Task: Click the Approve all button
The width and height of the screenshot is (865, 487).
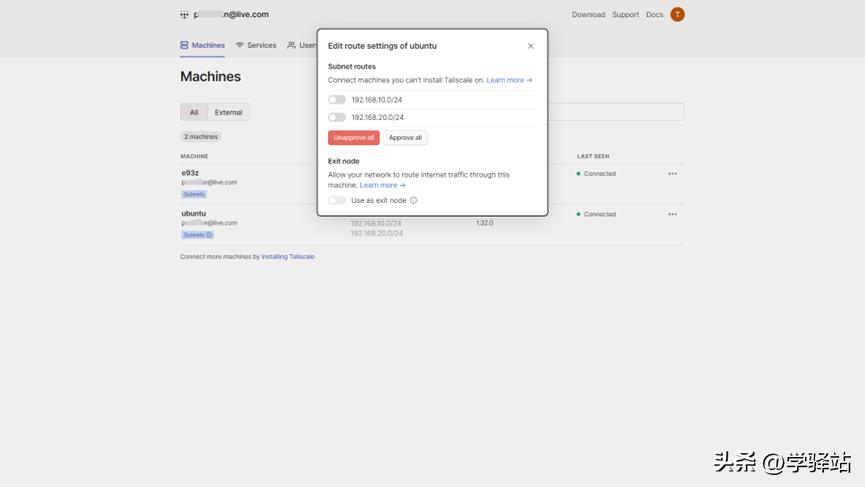Action: tap(405, 138)
